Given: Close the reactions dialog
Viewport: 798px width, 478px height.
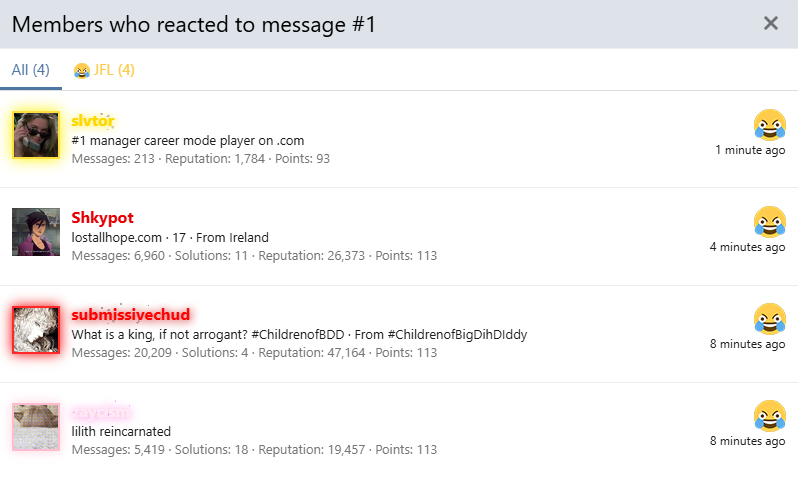Looking at the screenshot, I should (771, 23).
